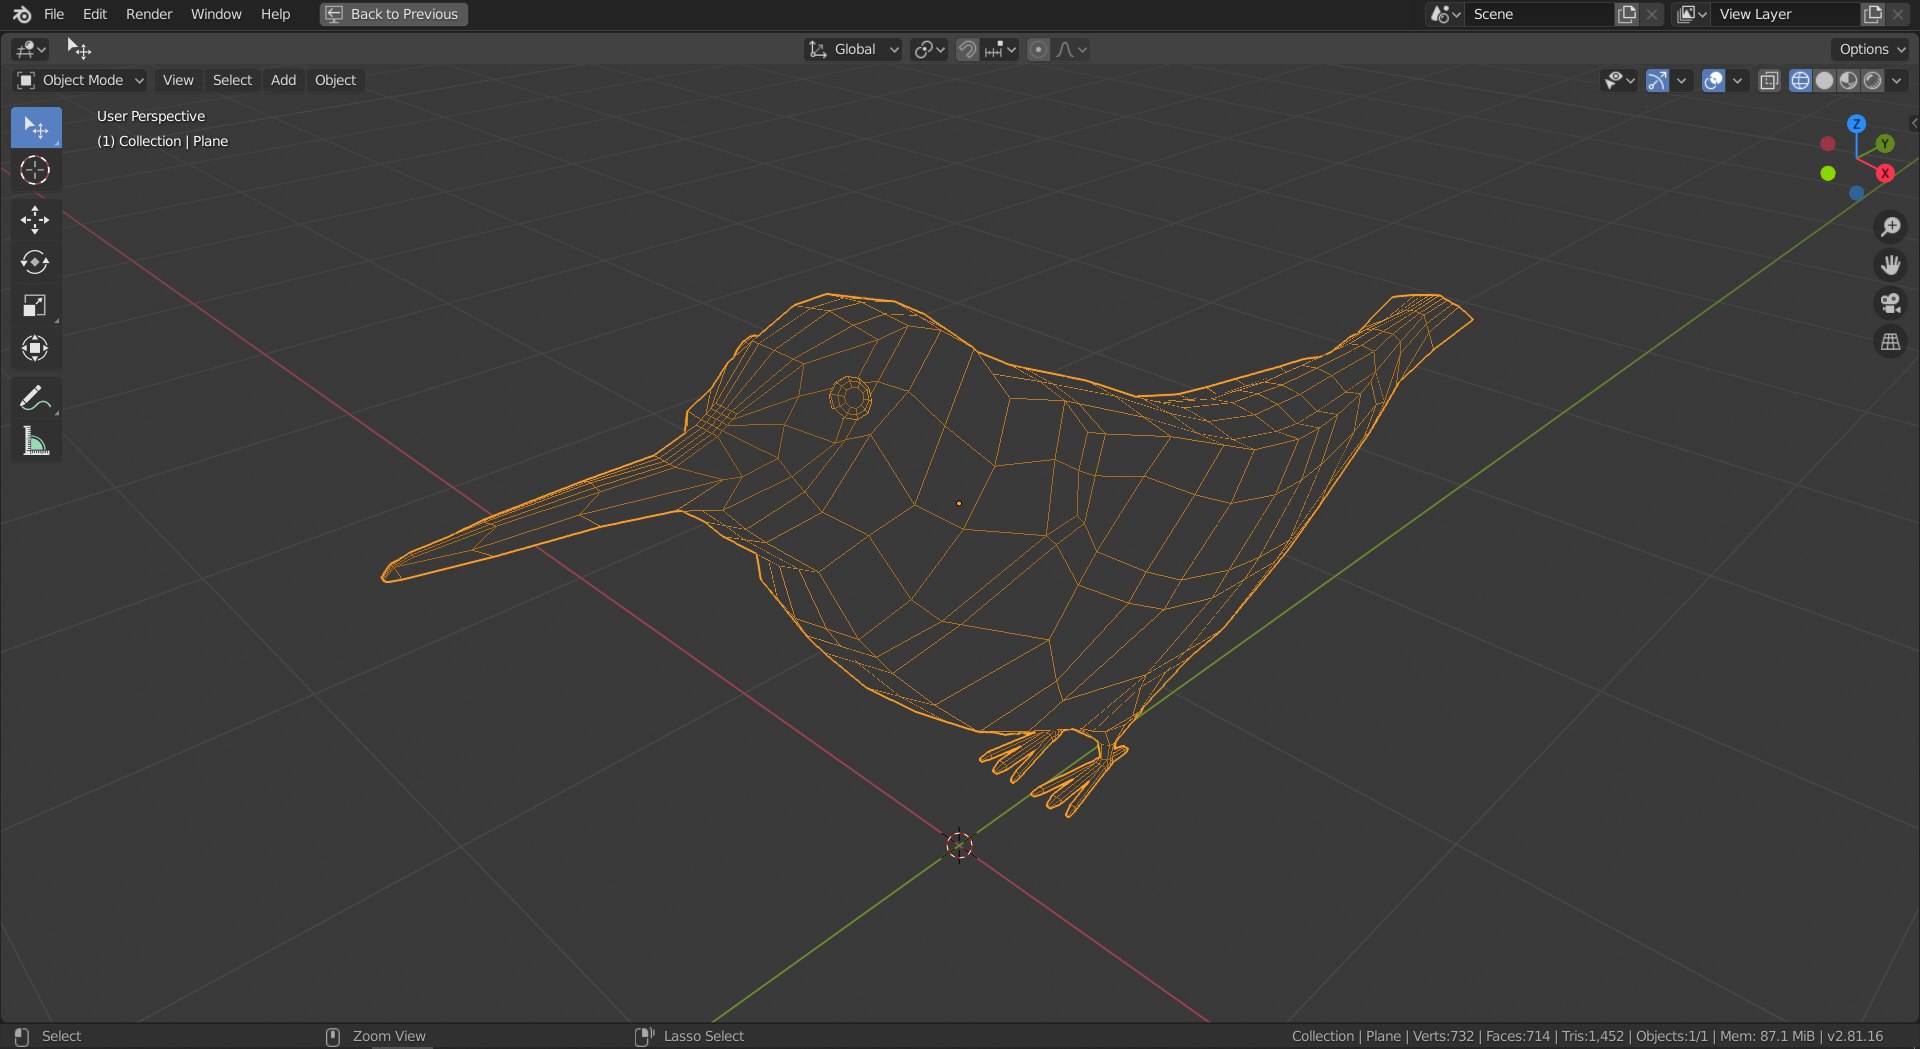Screen dimensions: 1920x1049
Task: Switch perspective/orthographic with the grid icon
Action: 1890,342
